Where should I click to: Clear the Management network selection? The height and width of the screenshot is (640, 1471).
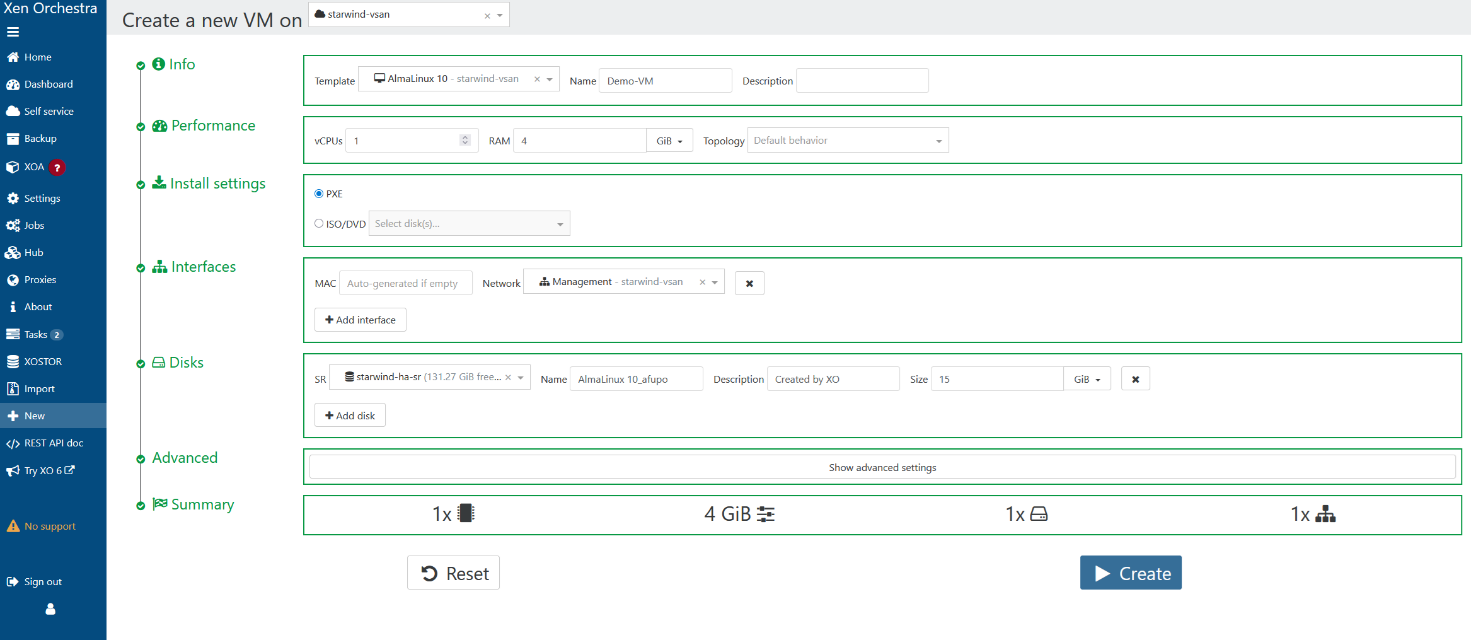pos(702,283)
